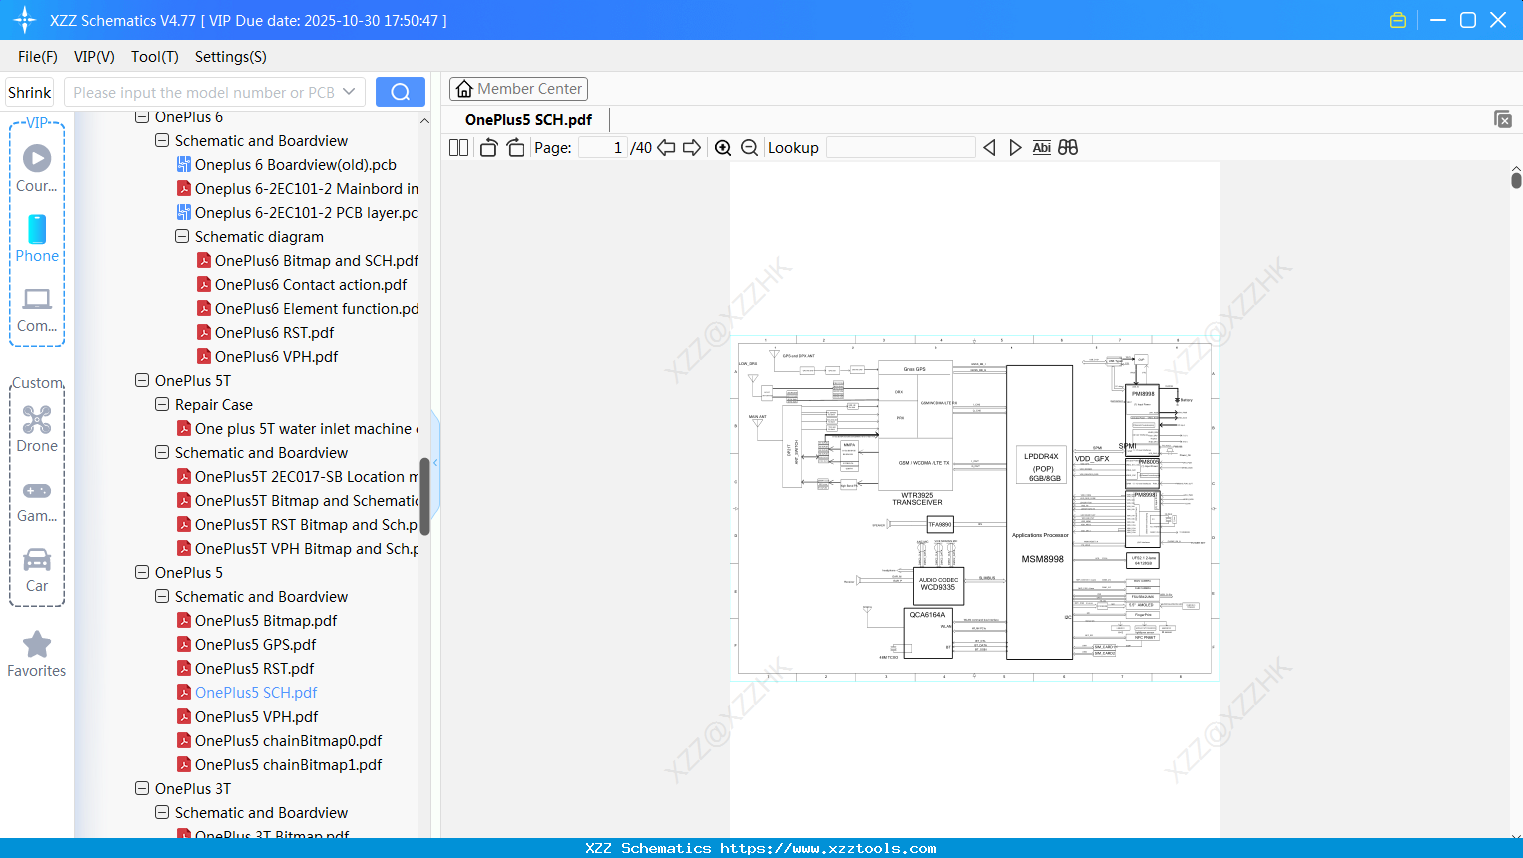Click the PDF viewer vertical scrollbar thumb
This screenshot has height=858, width=1523.
coord(1516,180)
